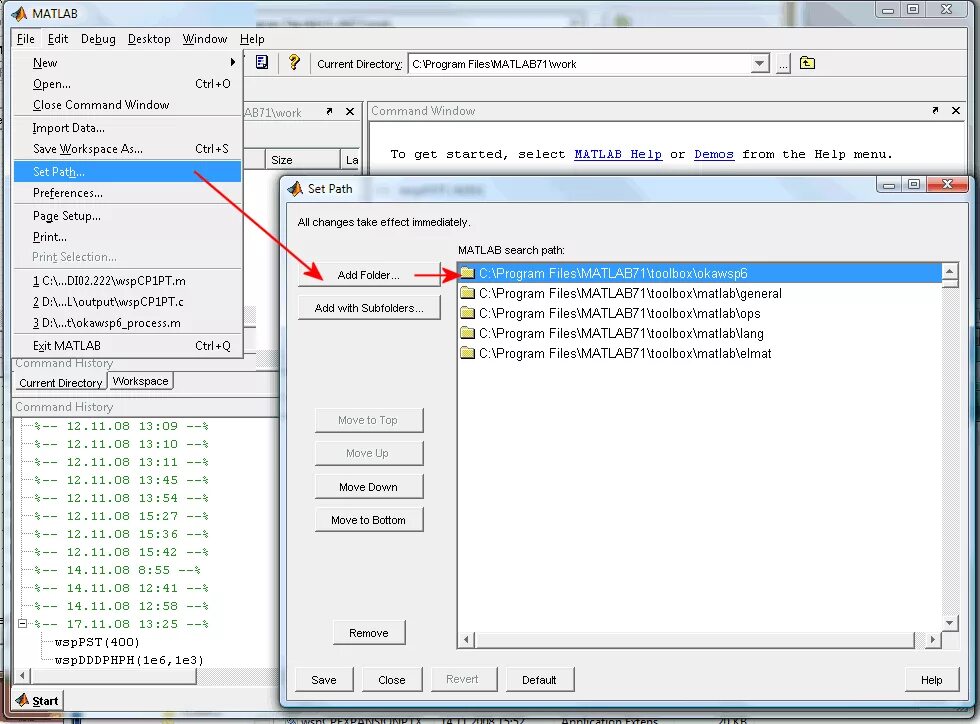Viewport: 980px width, 724px height.
Task: Click the Default button
Action: click(x=539, y=680)
